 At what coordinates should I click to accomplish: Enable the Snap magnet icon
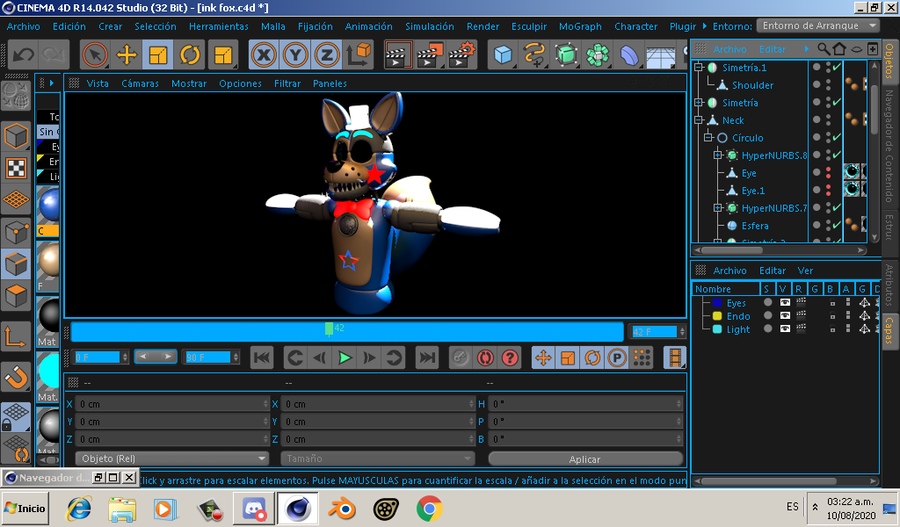pos(16,377)
